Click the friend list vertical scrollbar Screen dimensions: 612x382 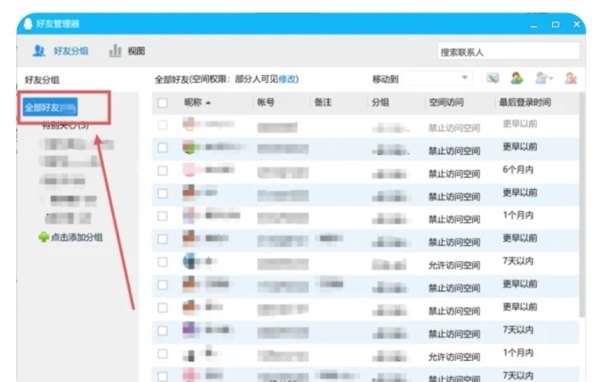[582, 204]
